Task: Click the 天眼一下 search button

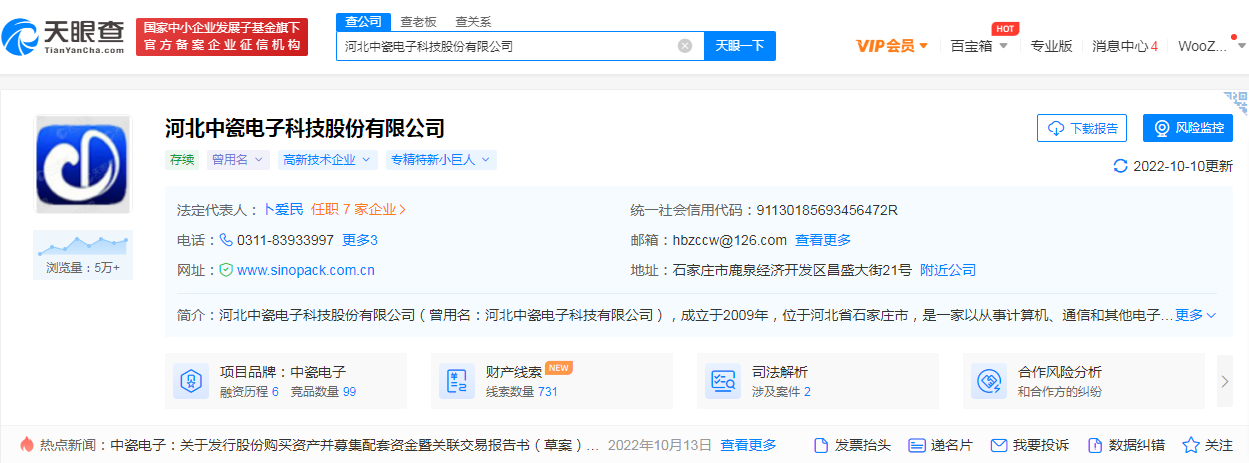Action: 740,46
